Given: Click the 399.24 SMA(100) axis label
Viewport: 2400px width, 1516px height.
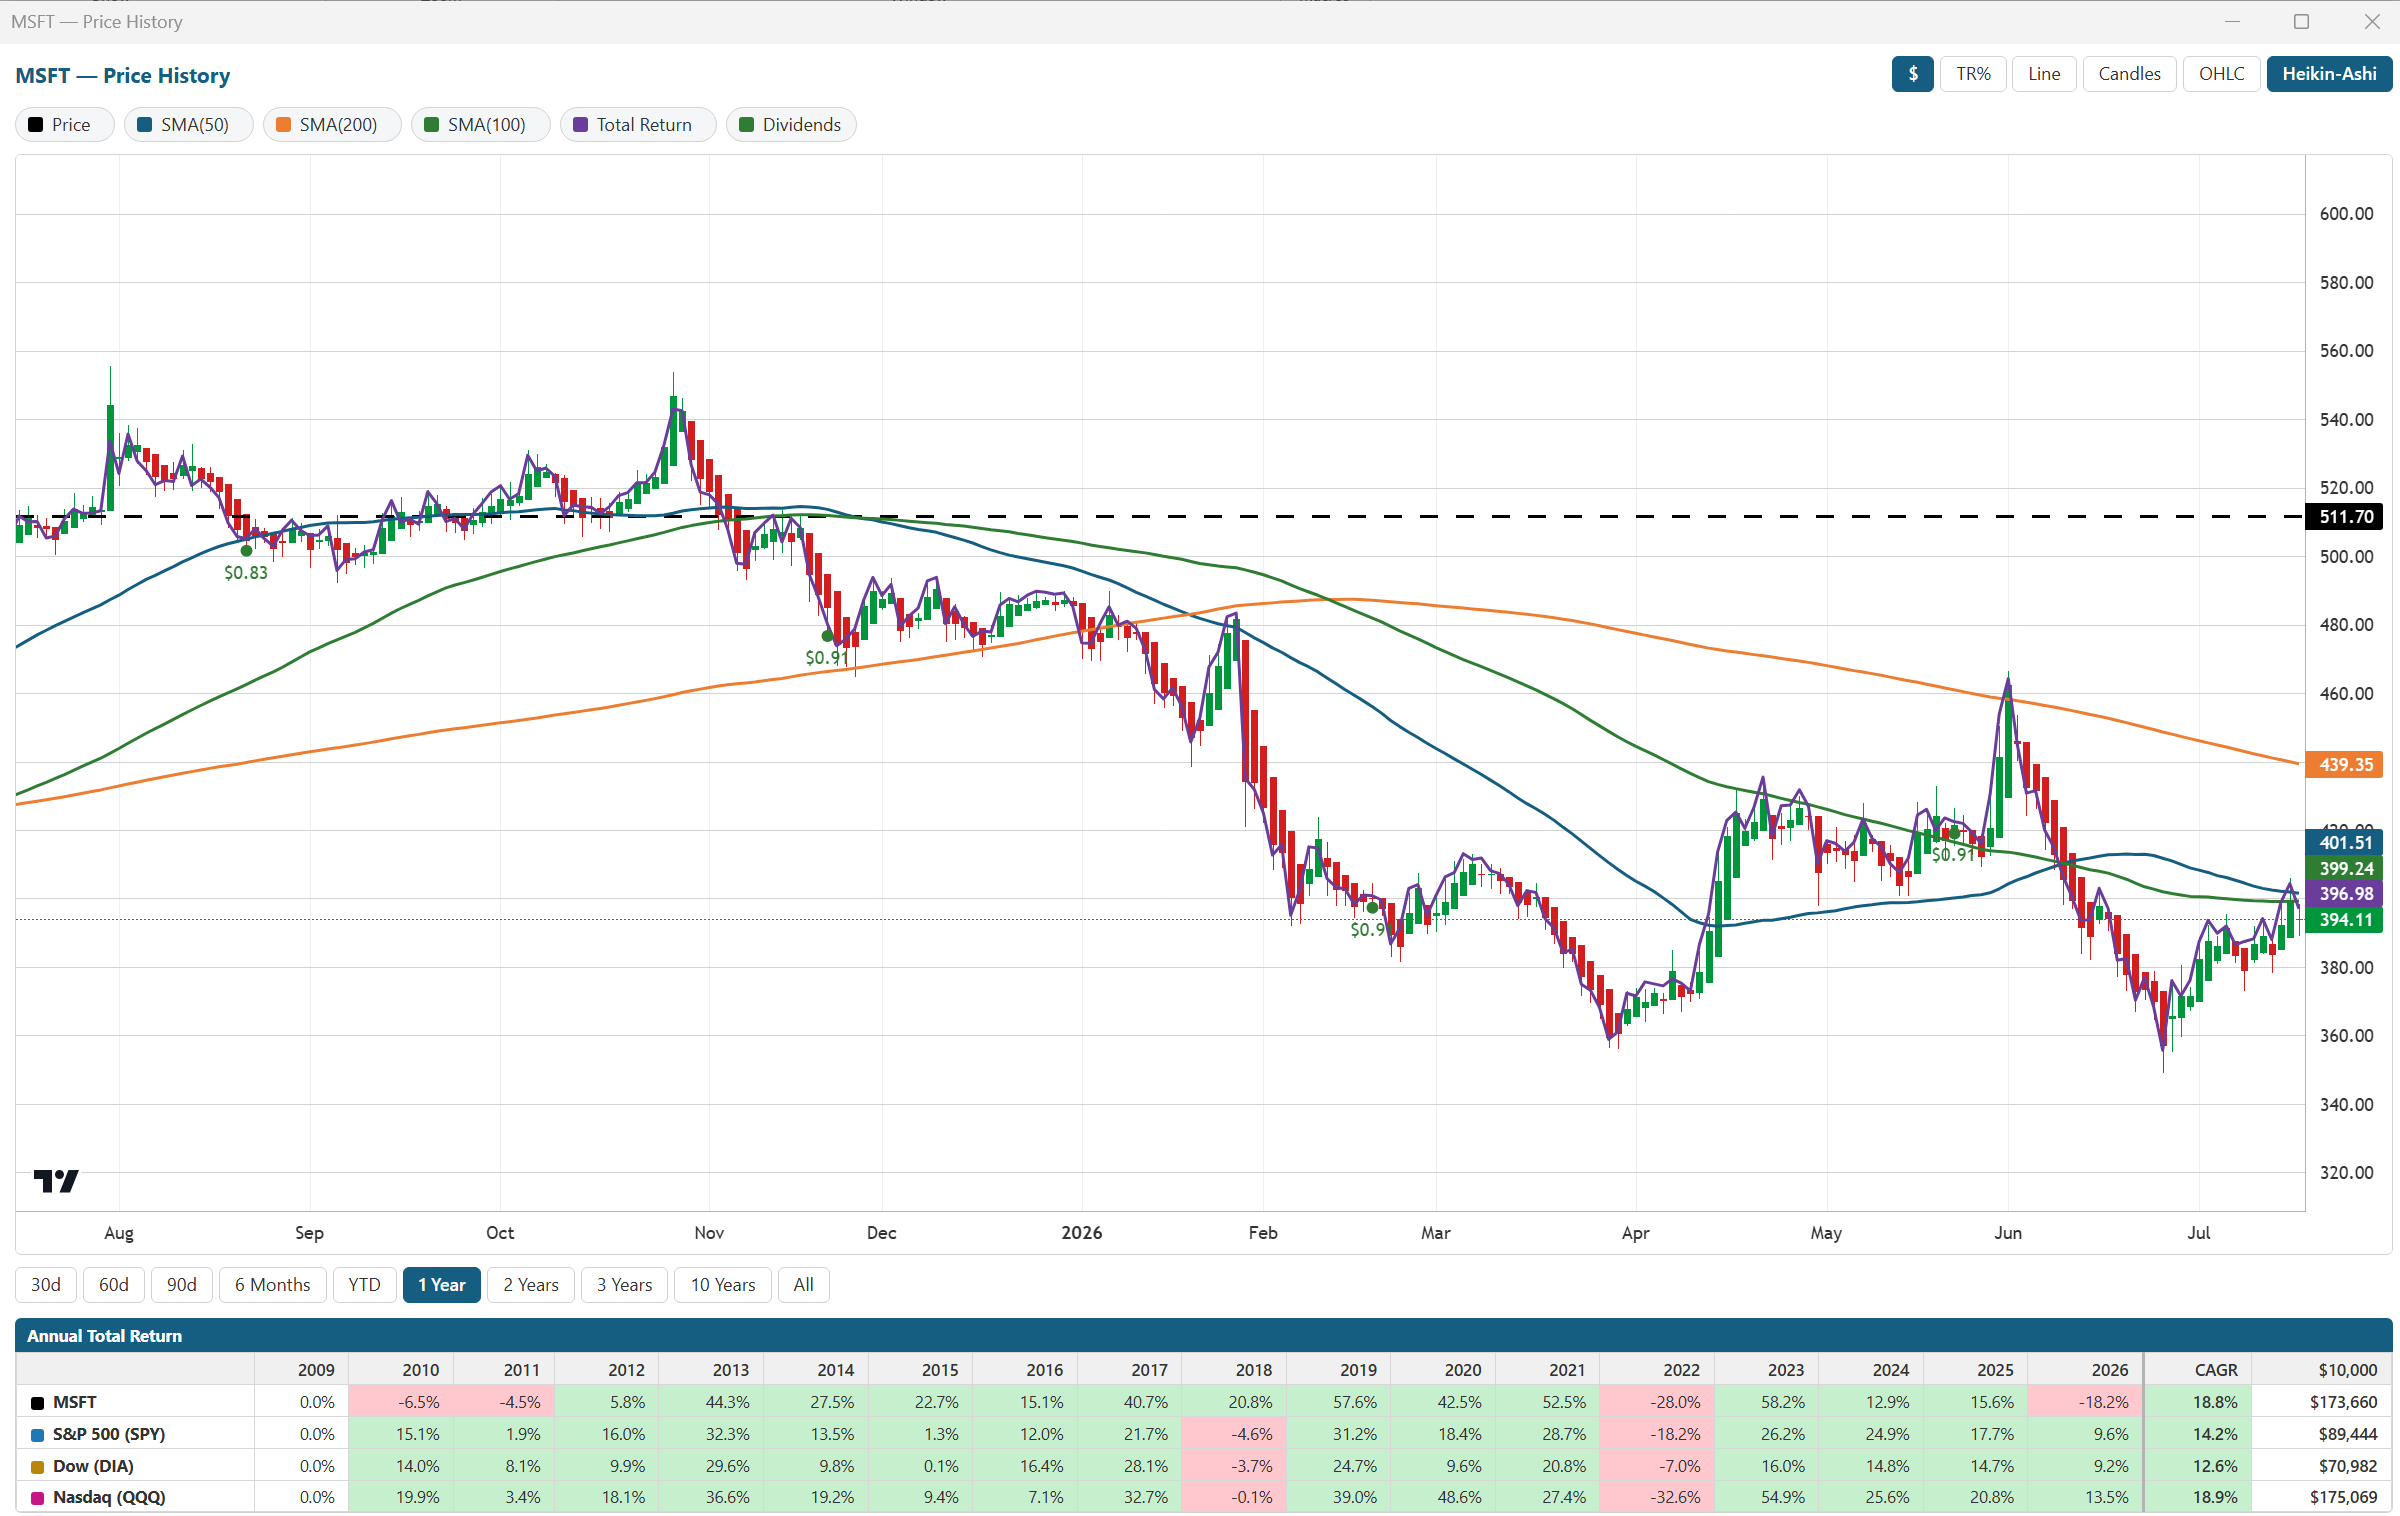Looking at the screenshot, I should 2346,869.
